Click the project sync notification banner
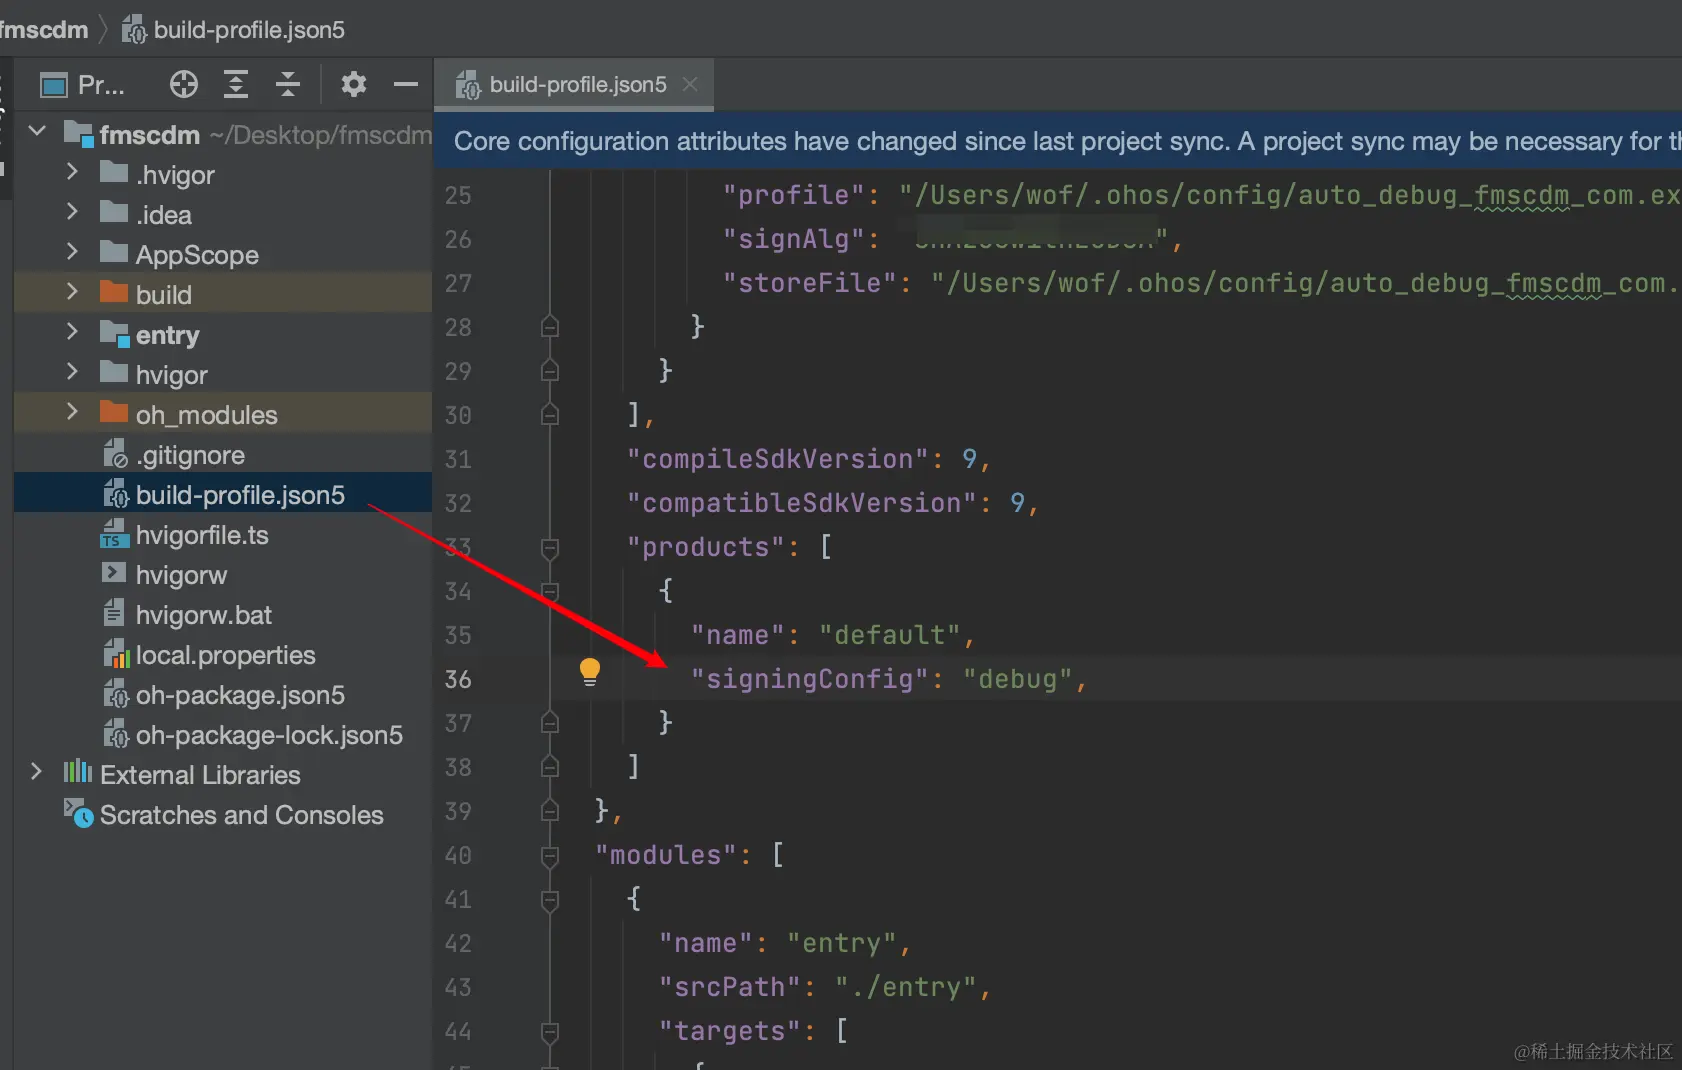The image size is (1682, 1070). pos(1058,141)
